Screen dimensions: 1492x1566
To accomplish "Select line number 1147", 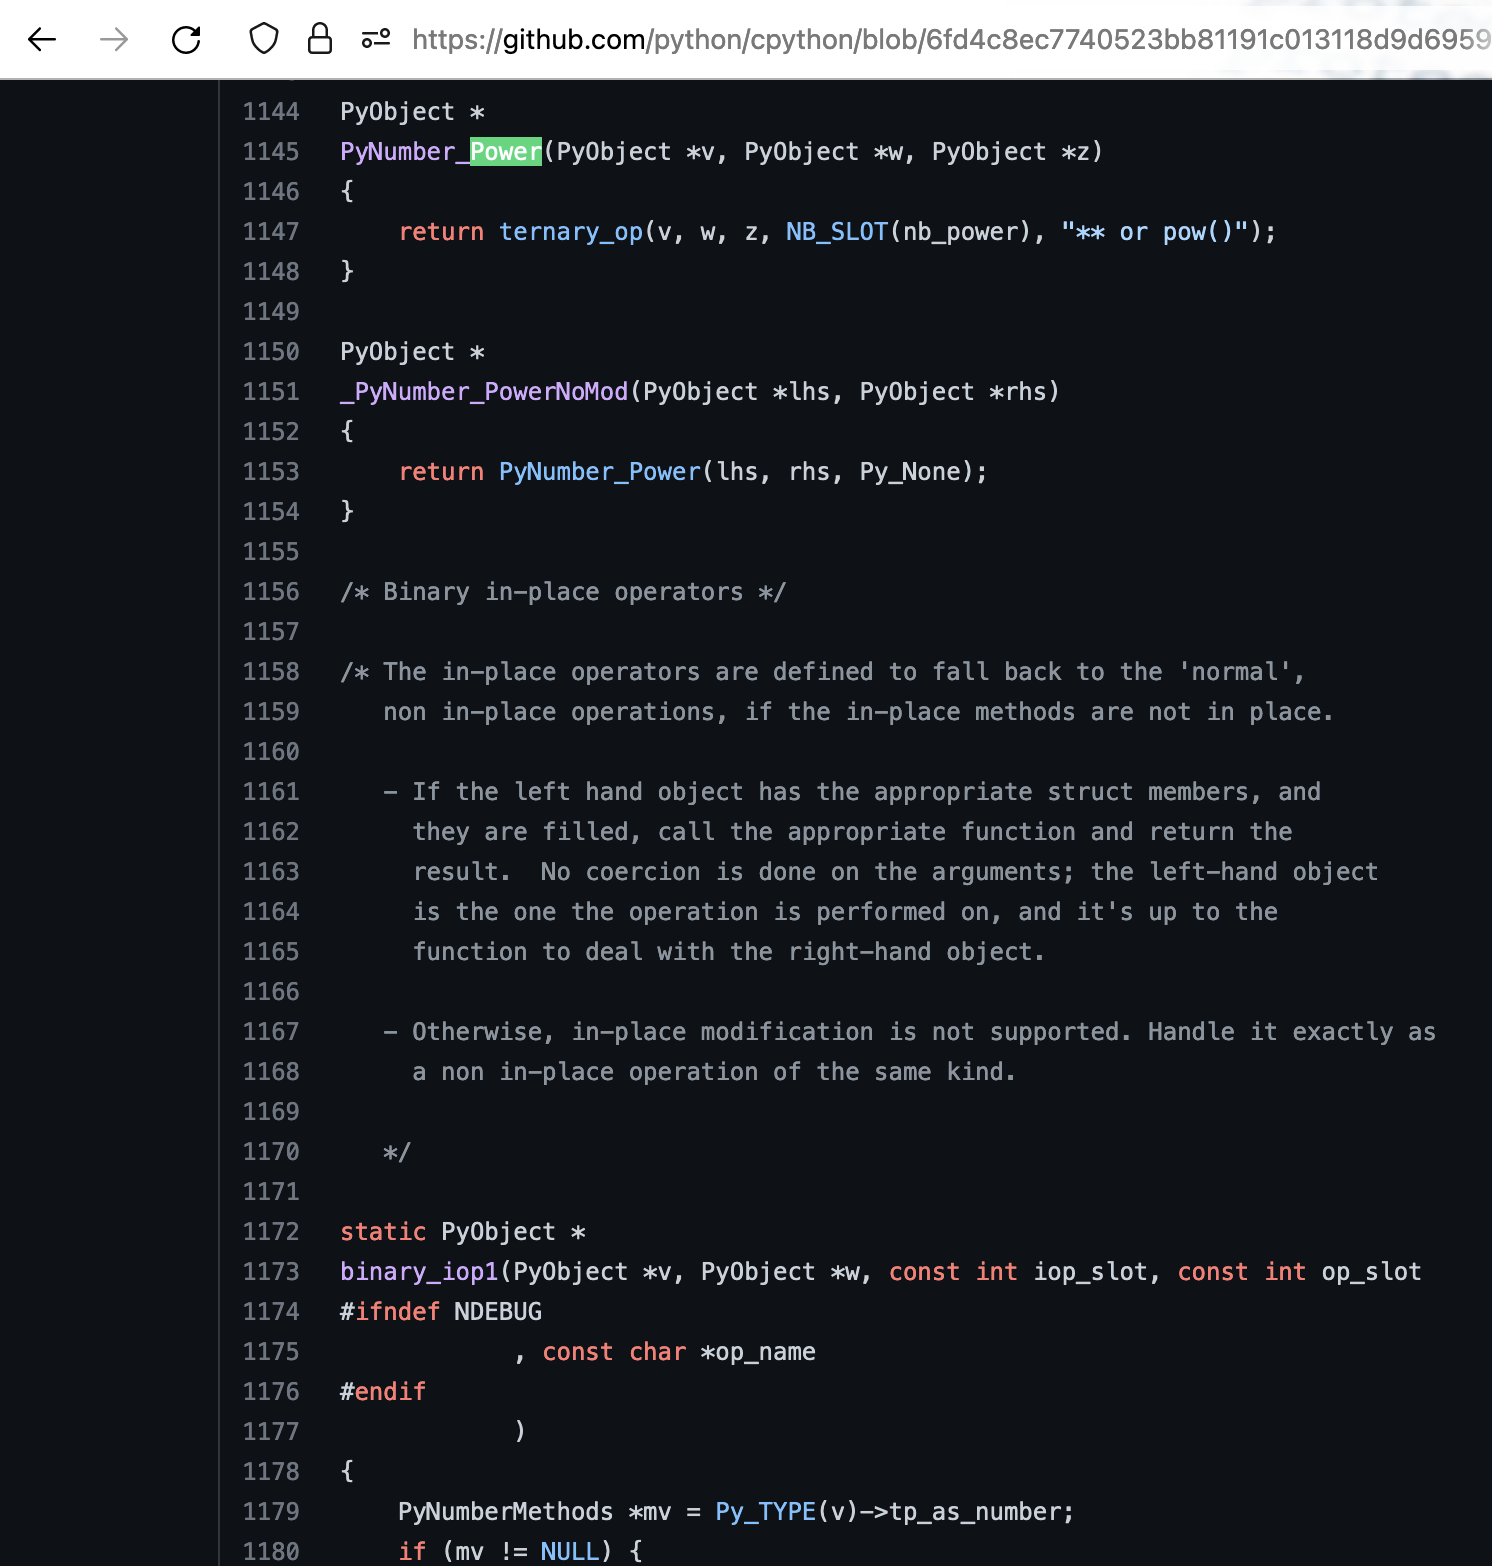I will (x=271, y=232).
